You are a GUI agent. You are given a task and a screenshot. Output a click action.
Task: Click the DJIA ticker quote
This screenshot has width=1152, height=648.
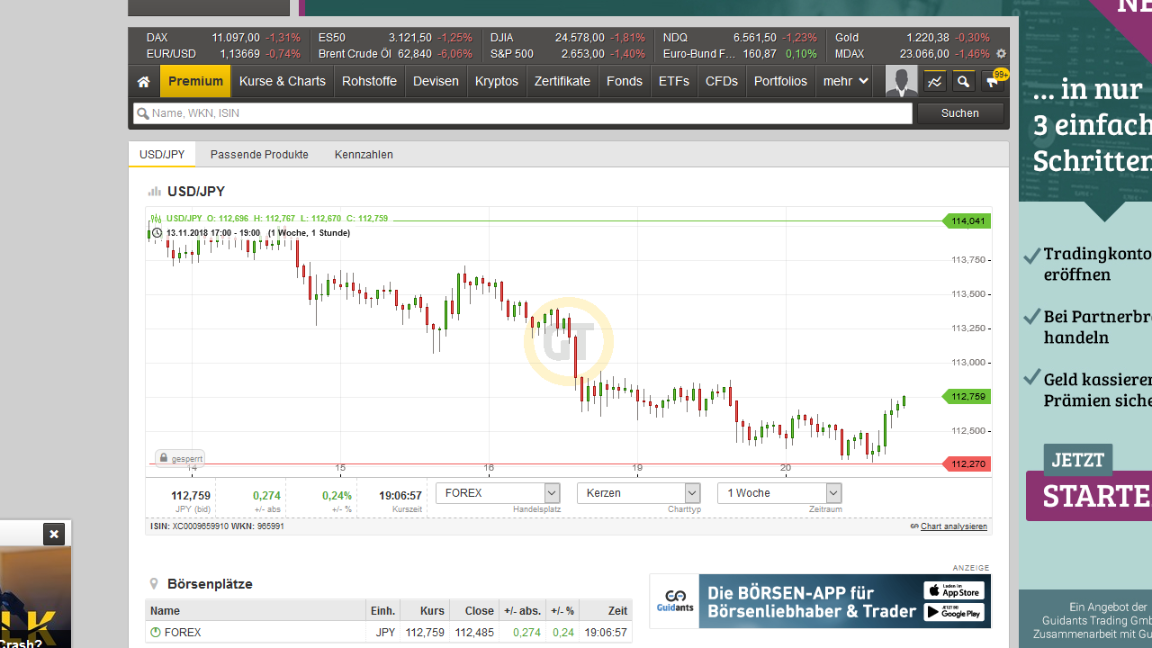click(x=568, y=37)
